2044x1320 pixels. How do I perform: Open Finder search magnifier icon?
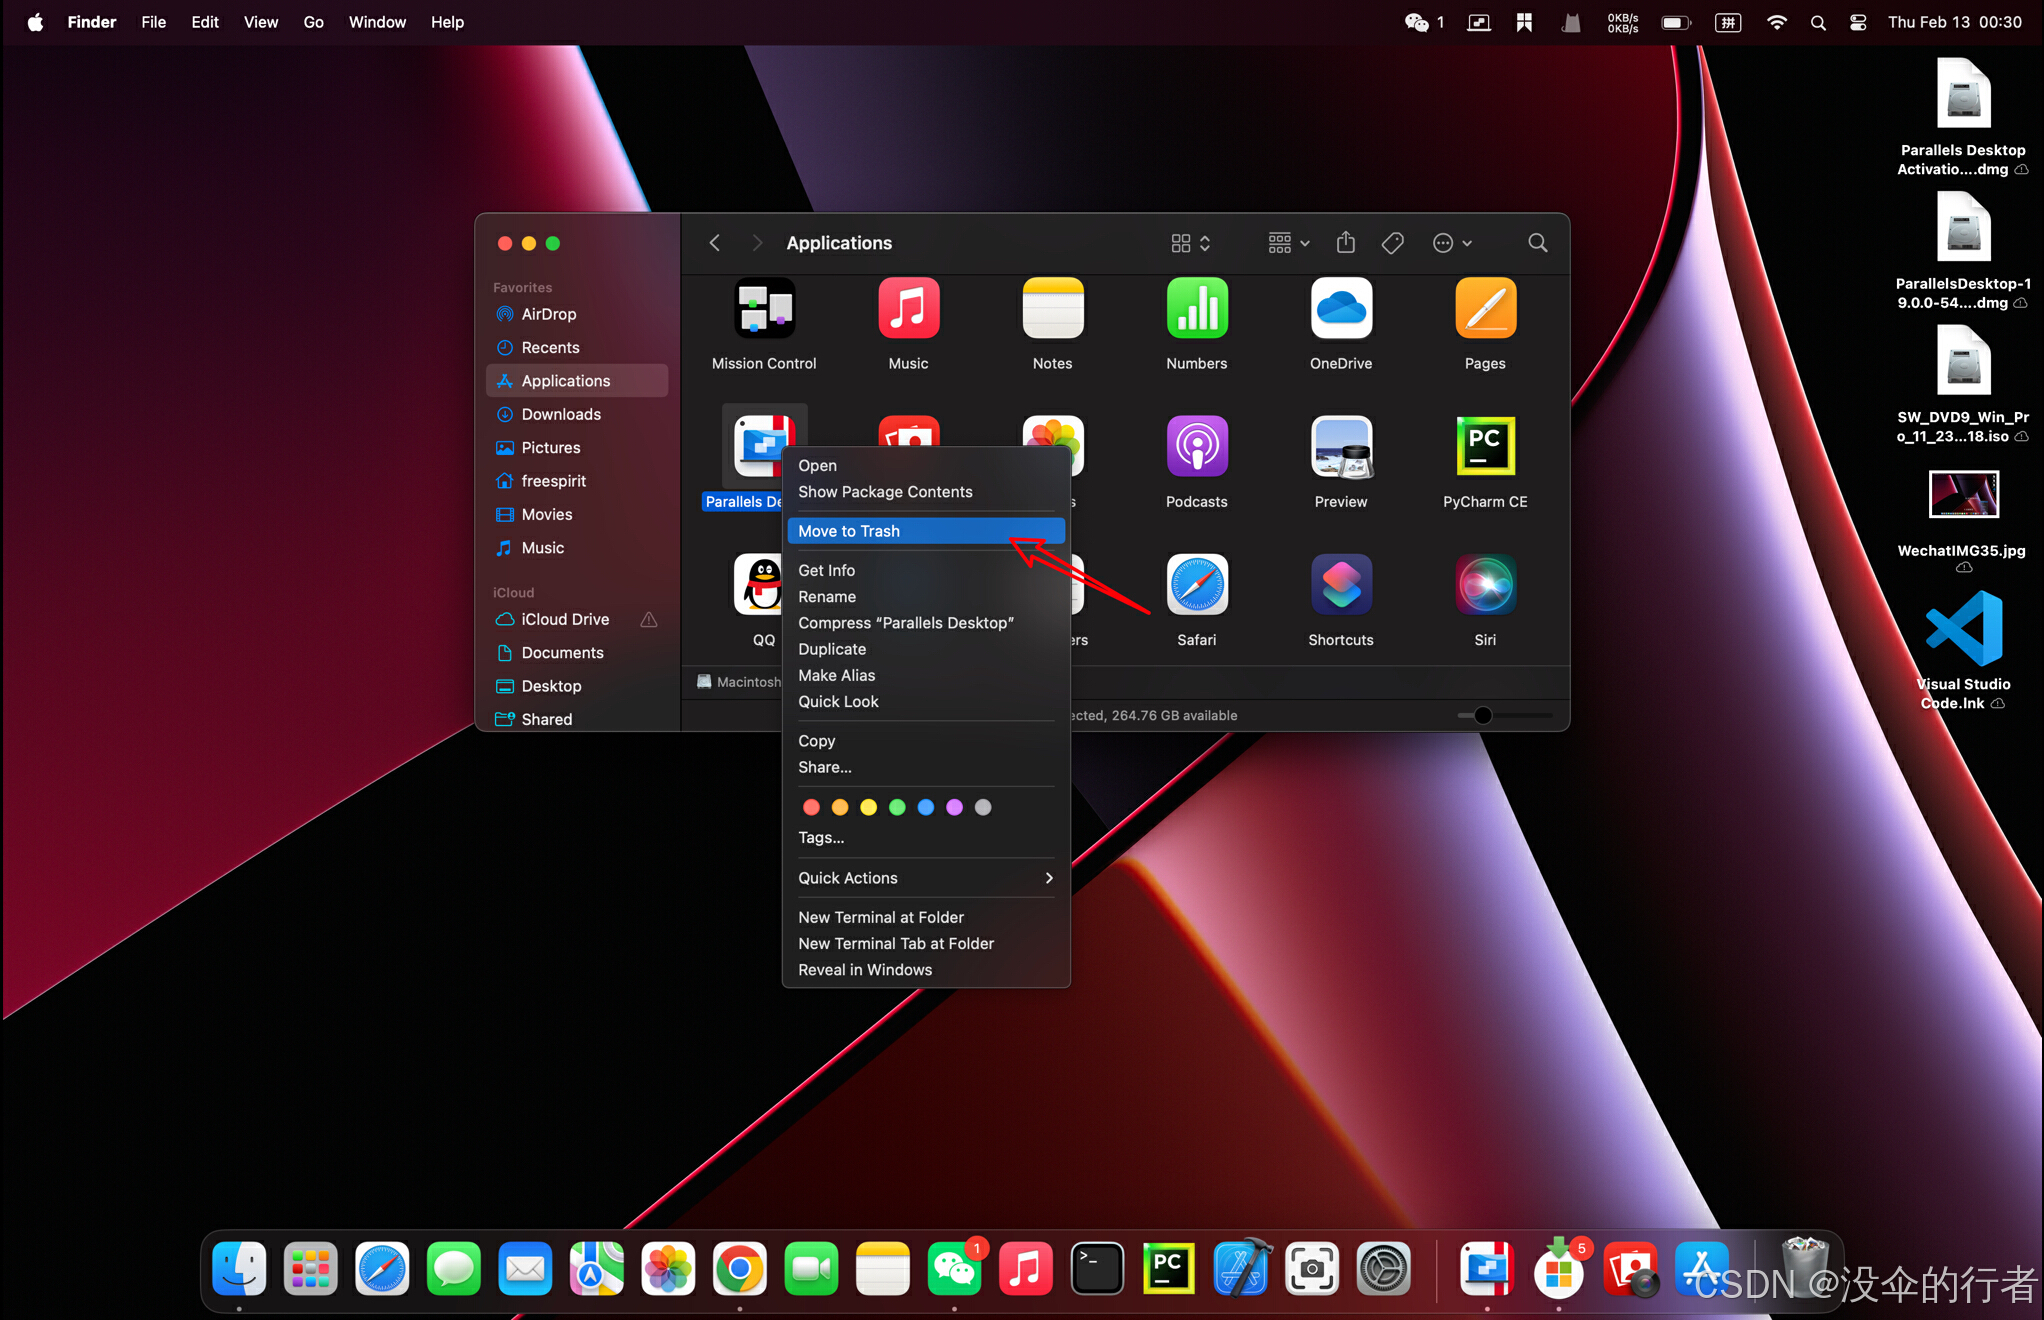1537,243
